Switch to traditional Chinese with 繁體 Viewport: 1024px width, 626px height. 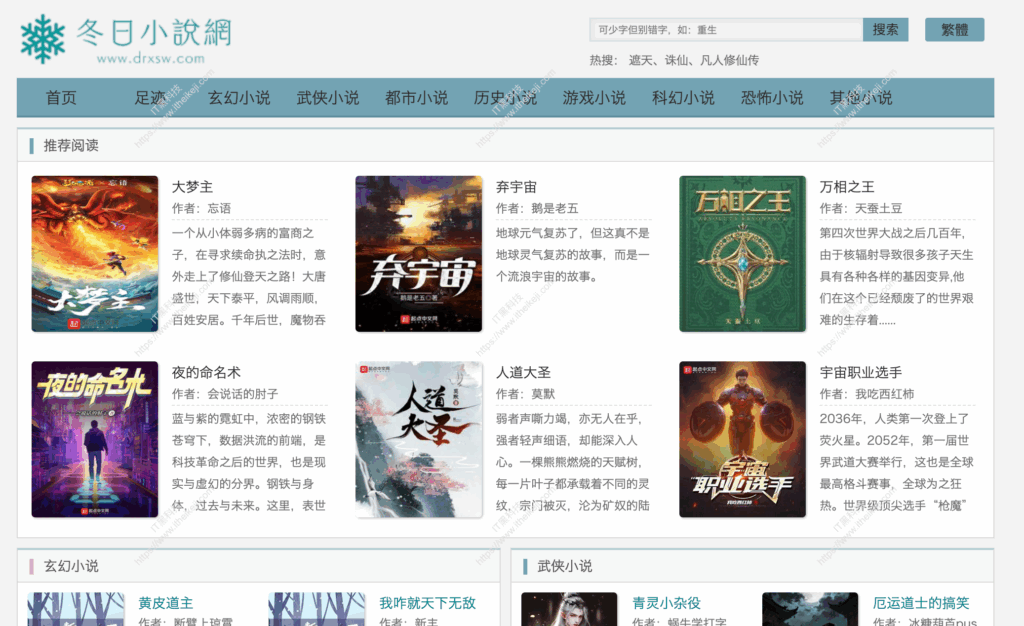tap(954, 30)
